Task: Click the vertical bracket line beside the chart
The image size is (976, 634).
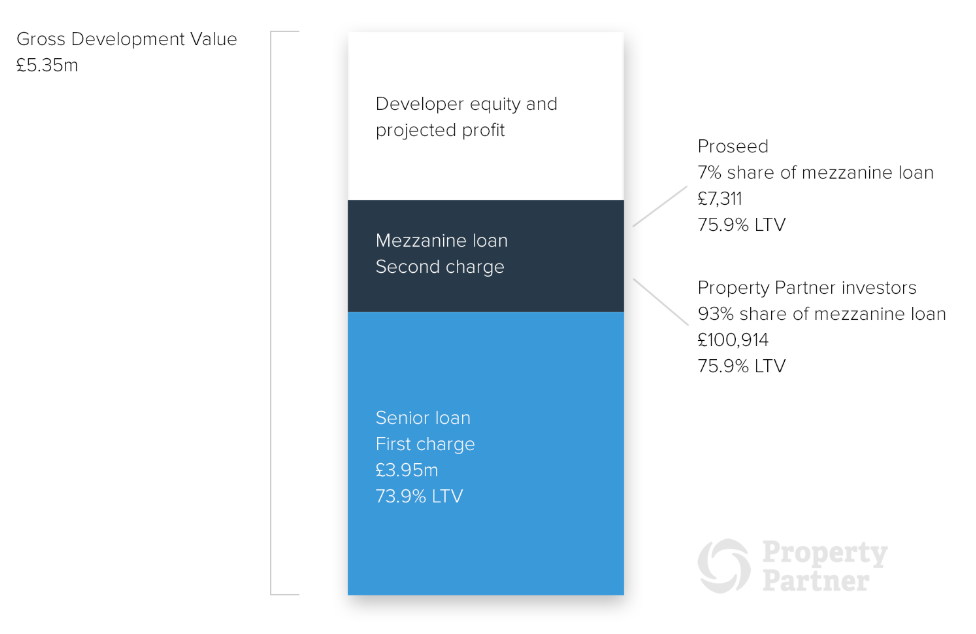Action: [271, 312]
